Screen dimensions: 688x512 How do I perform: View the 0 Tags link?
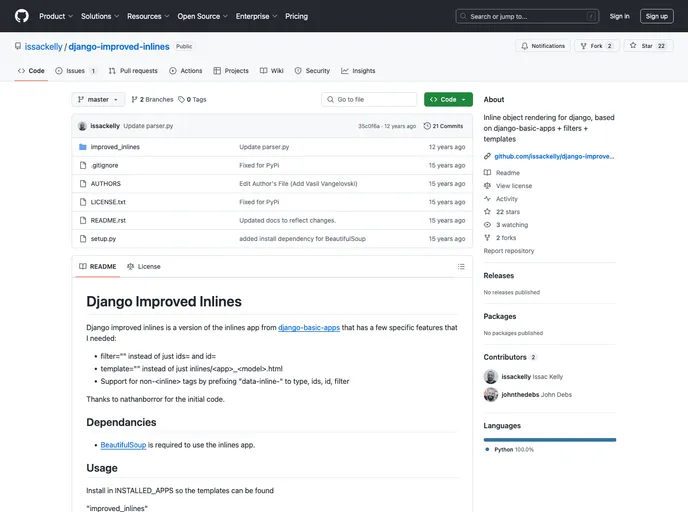[x=192, y=100]
